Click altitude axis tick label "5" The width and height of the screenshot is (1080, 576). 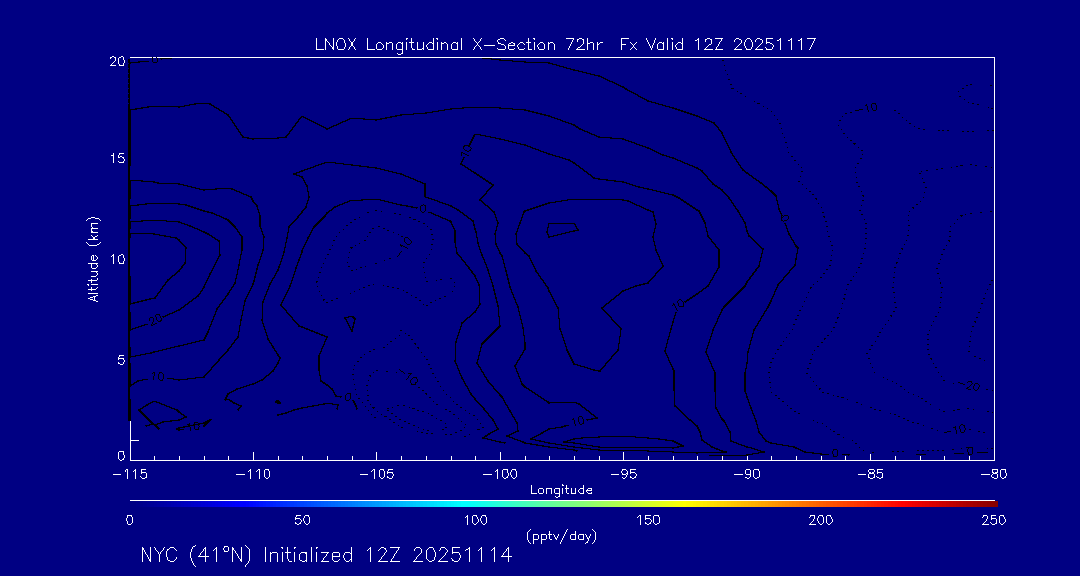[x=121, y=360]
